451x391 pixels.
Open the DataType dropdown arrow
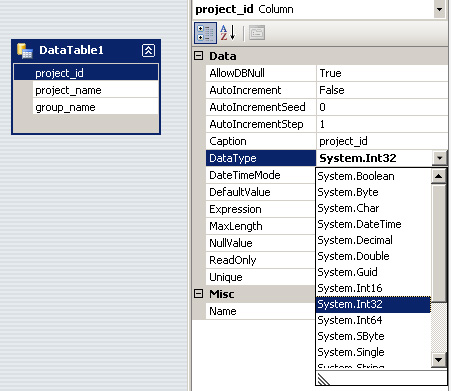[x=440, y=158]
